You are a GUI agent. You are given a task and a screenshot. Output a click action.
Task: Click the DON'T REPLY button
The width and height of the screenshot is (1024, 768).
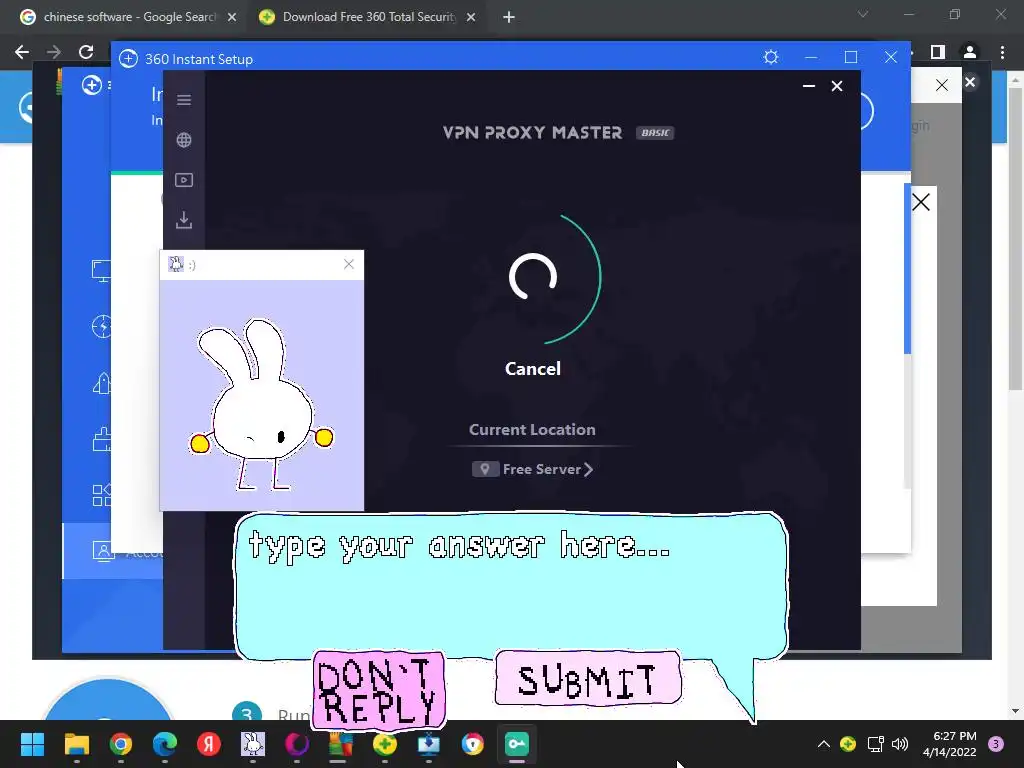pos(379,690)
